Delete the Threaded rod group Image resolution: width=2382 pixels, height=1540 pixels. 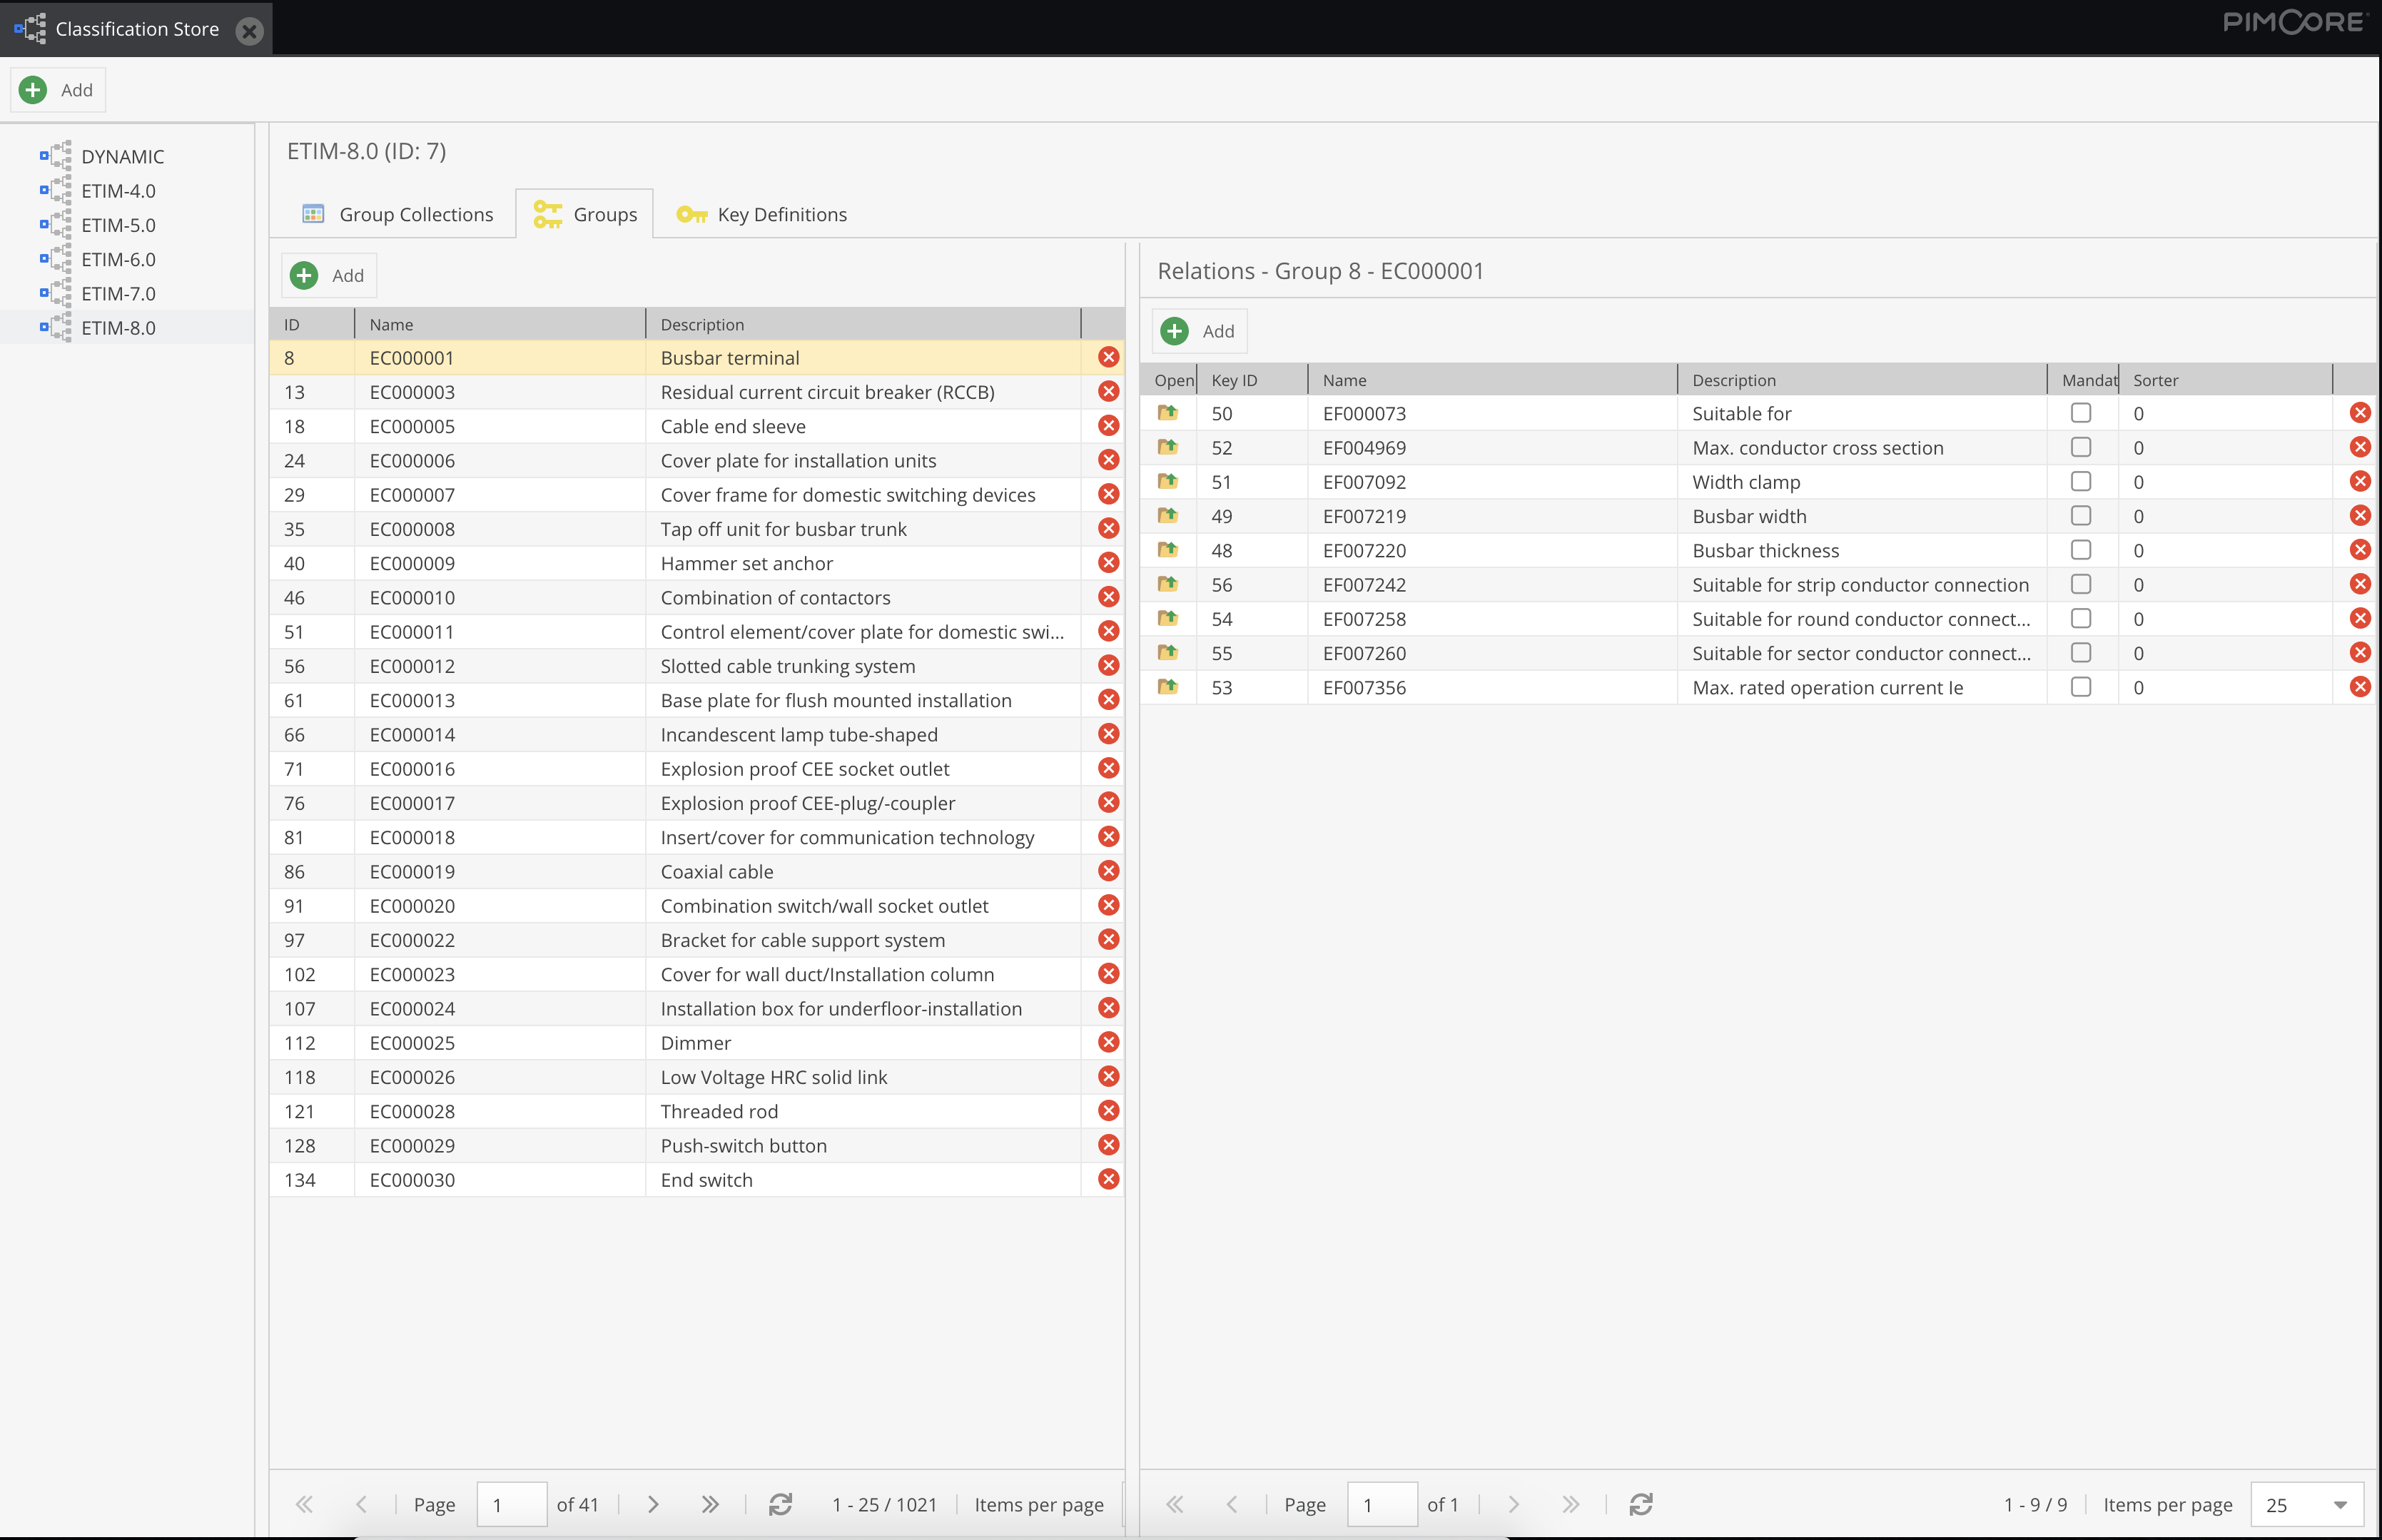1108,1110
